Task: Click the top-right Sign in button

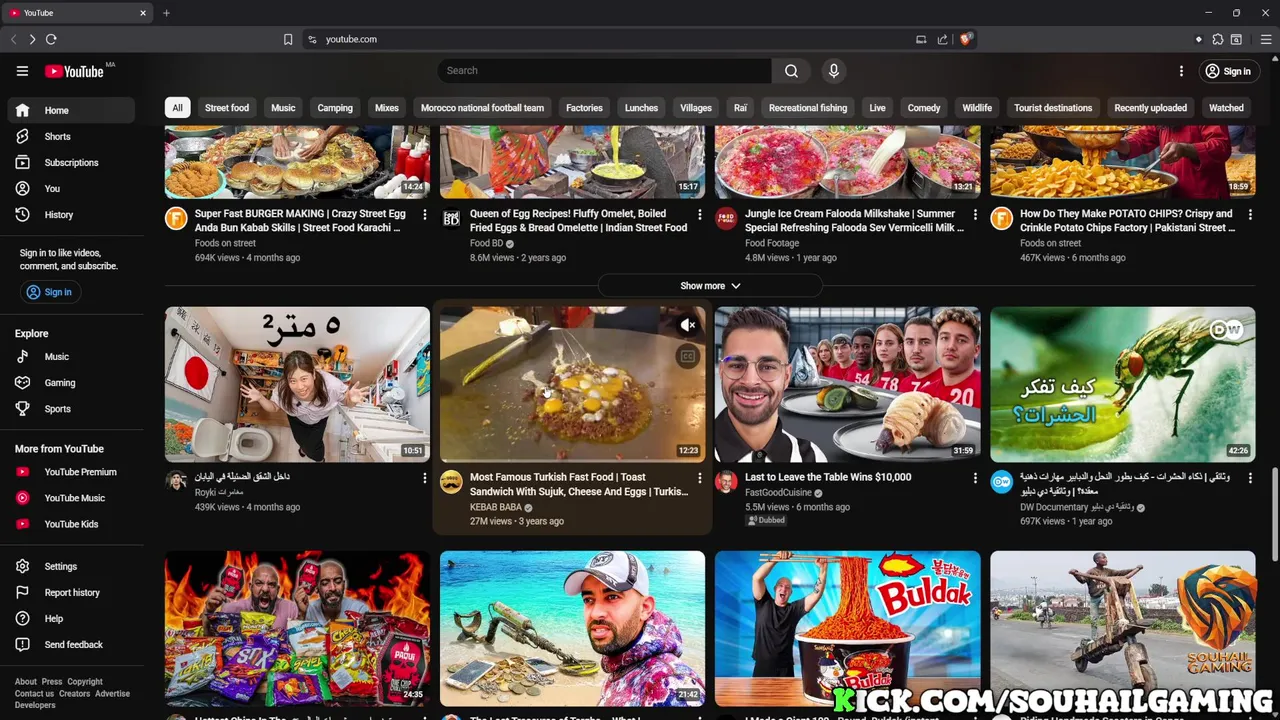Action: tap(1228, 71)
